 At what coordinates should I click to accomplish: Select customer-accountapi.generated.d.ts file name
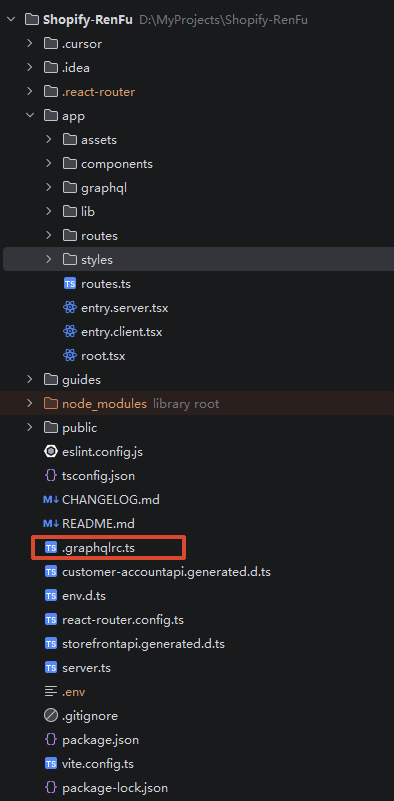[166, 572]
